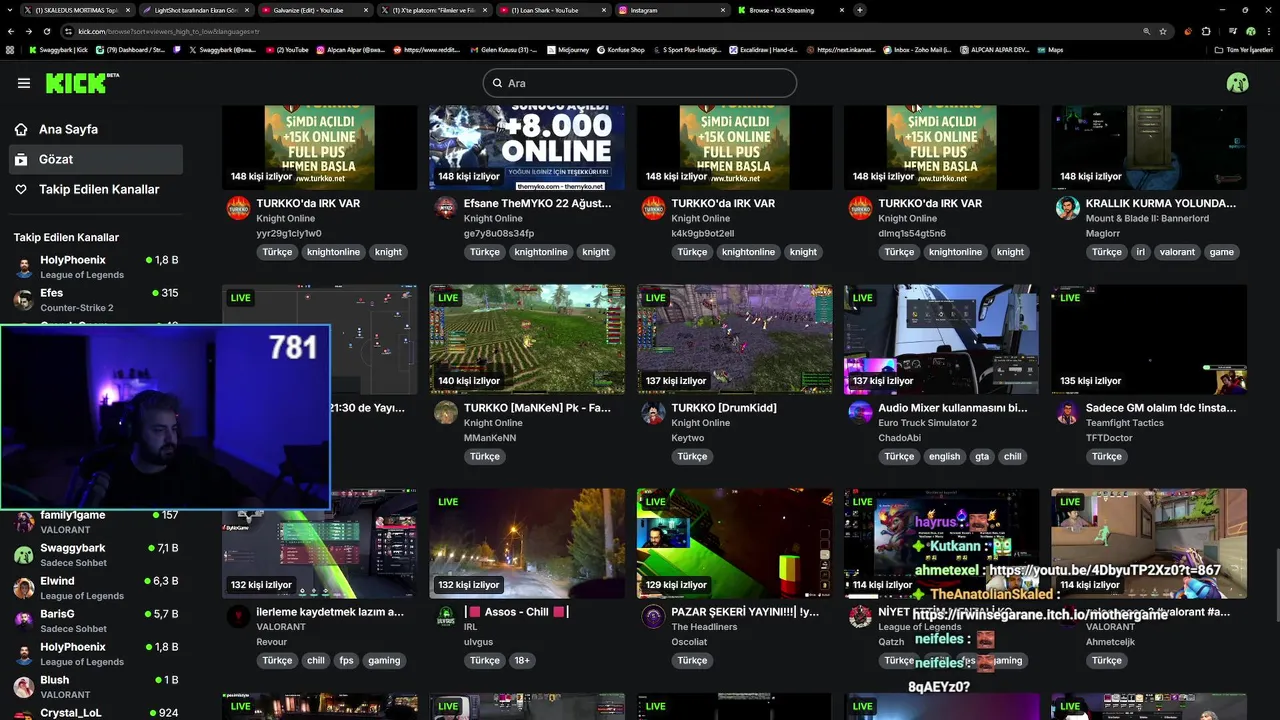Click the Ara search input field
1280x720 pixels.
coord(640,83)
